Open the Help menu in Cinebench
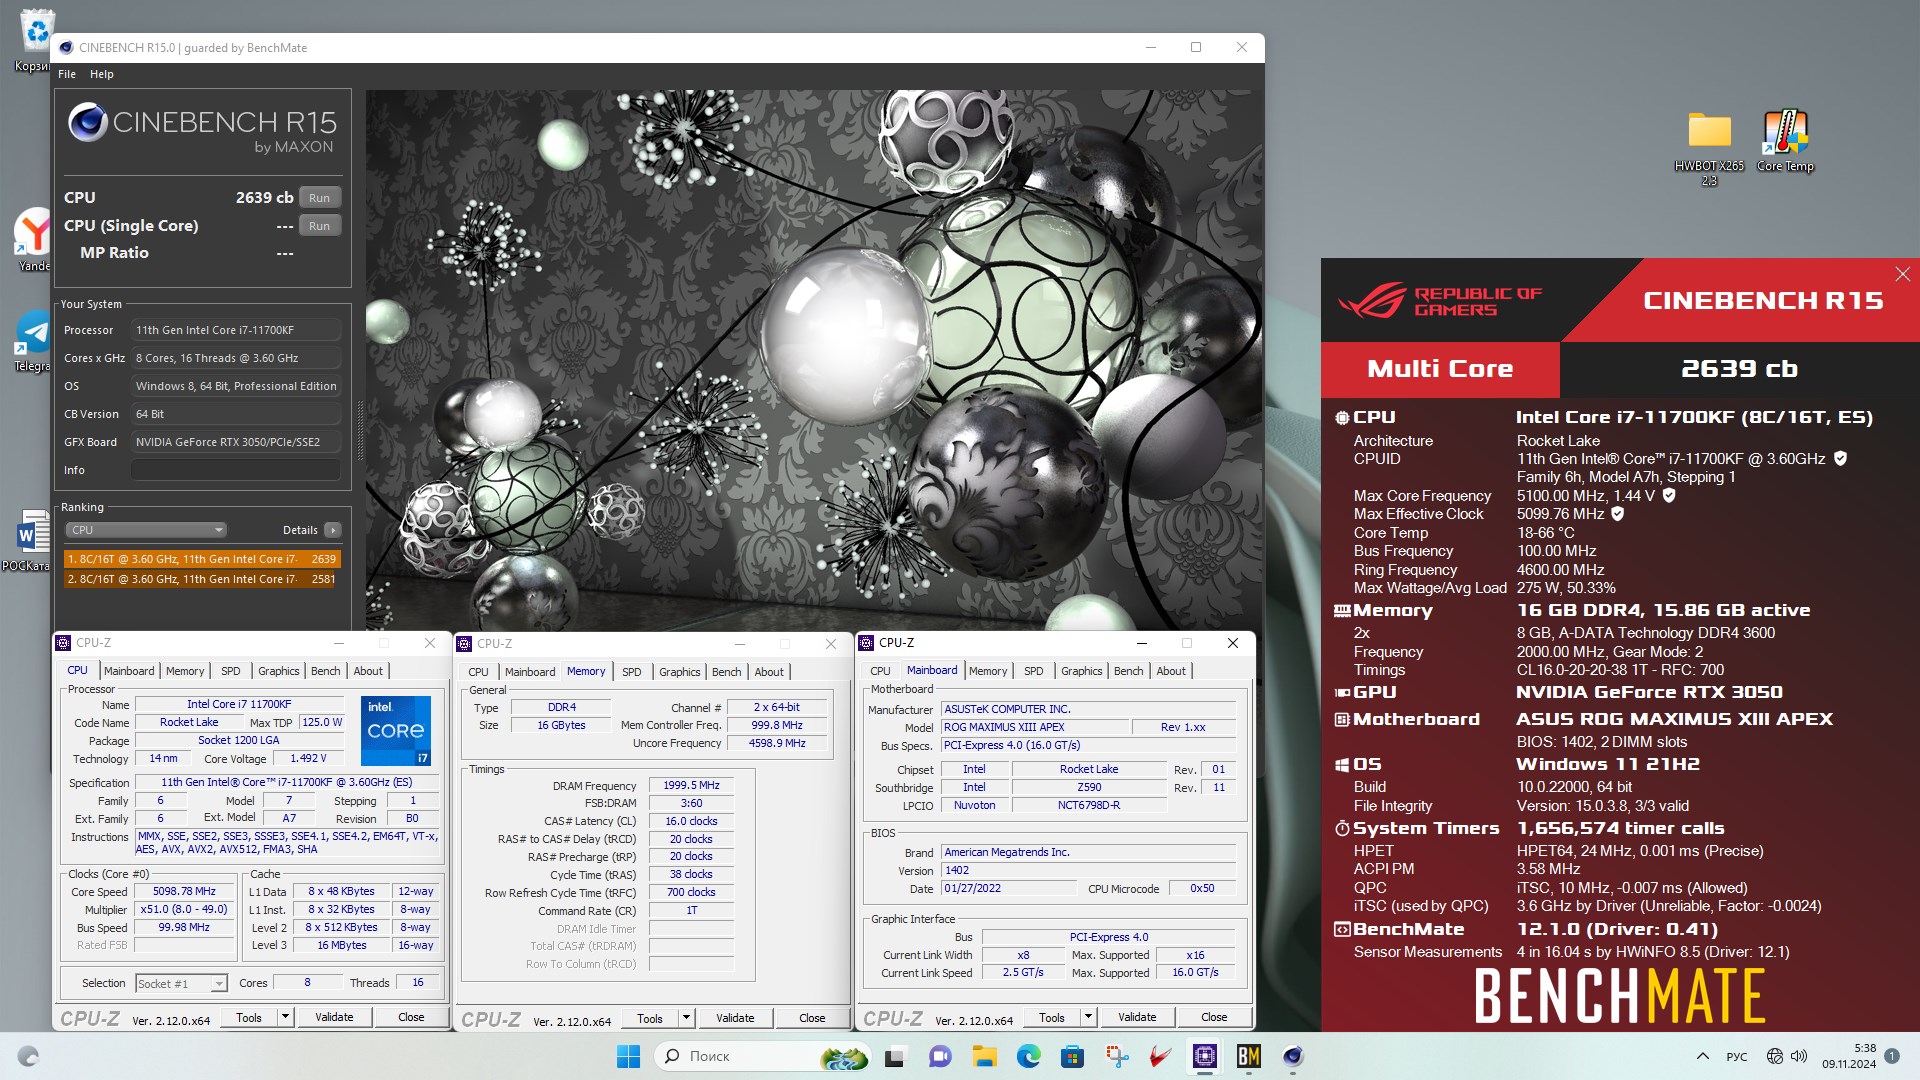1920x1080 pixels. [x=101, y=74]
